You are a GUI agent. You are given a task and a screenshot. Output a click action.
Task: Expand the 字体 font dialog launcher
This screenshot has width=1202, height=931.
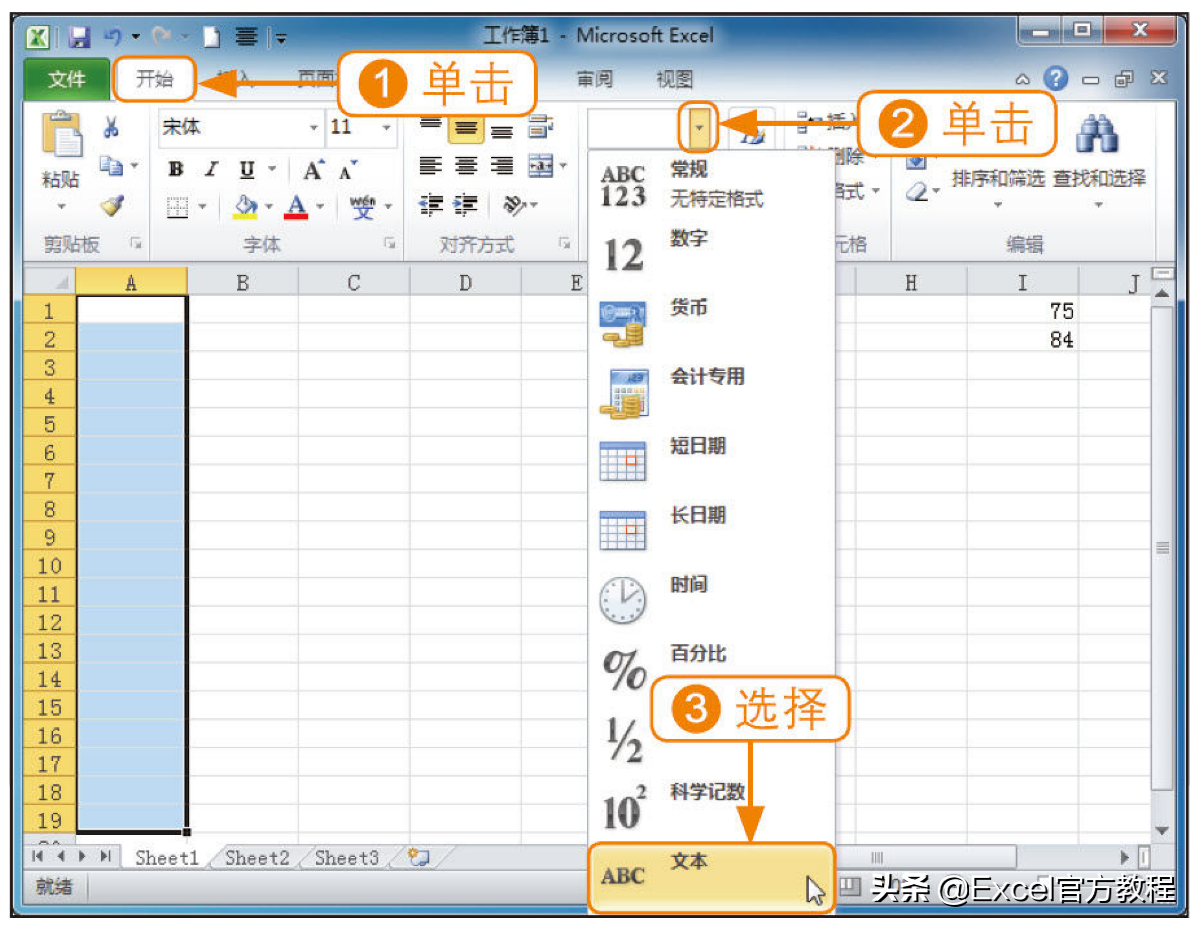click(x=392, y=243)
